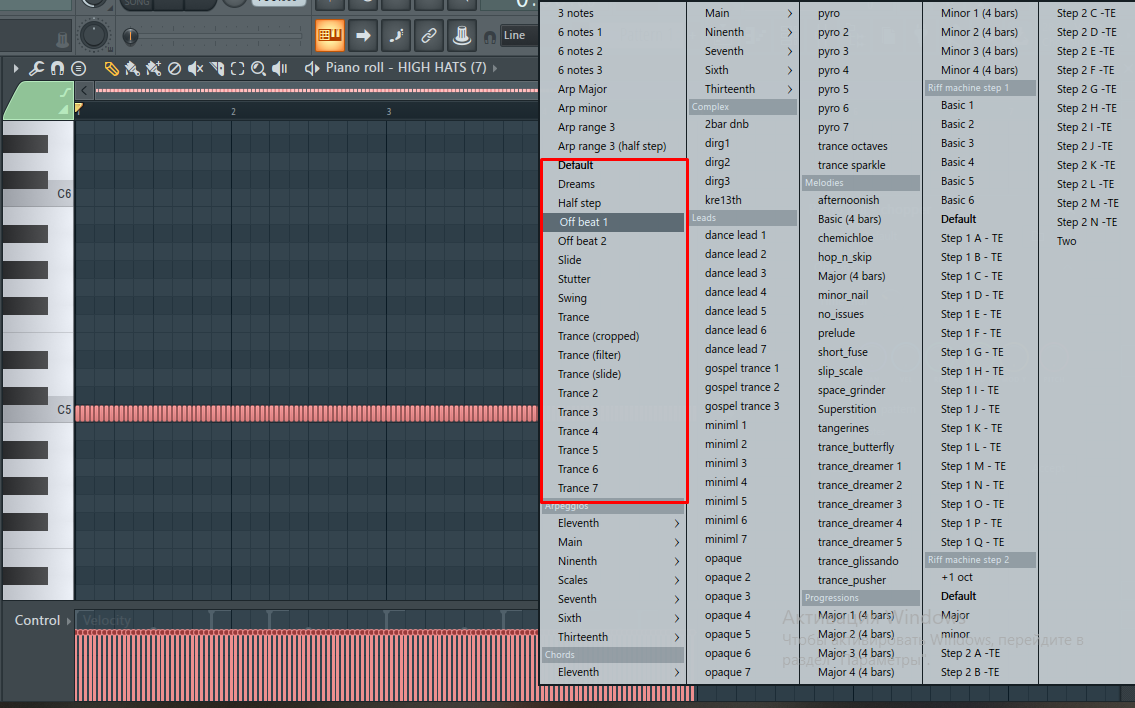Select the Paint brush tool
Image resolution: width=1135 pixels, height=708 pixels.
(x=132, y=68)
